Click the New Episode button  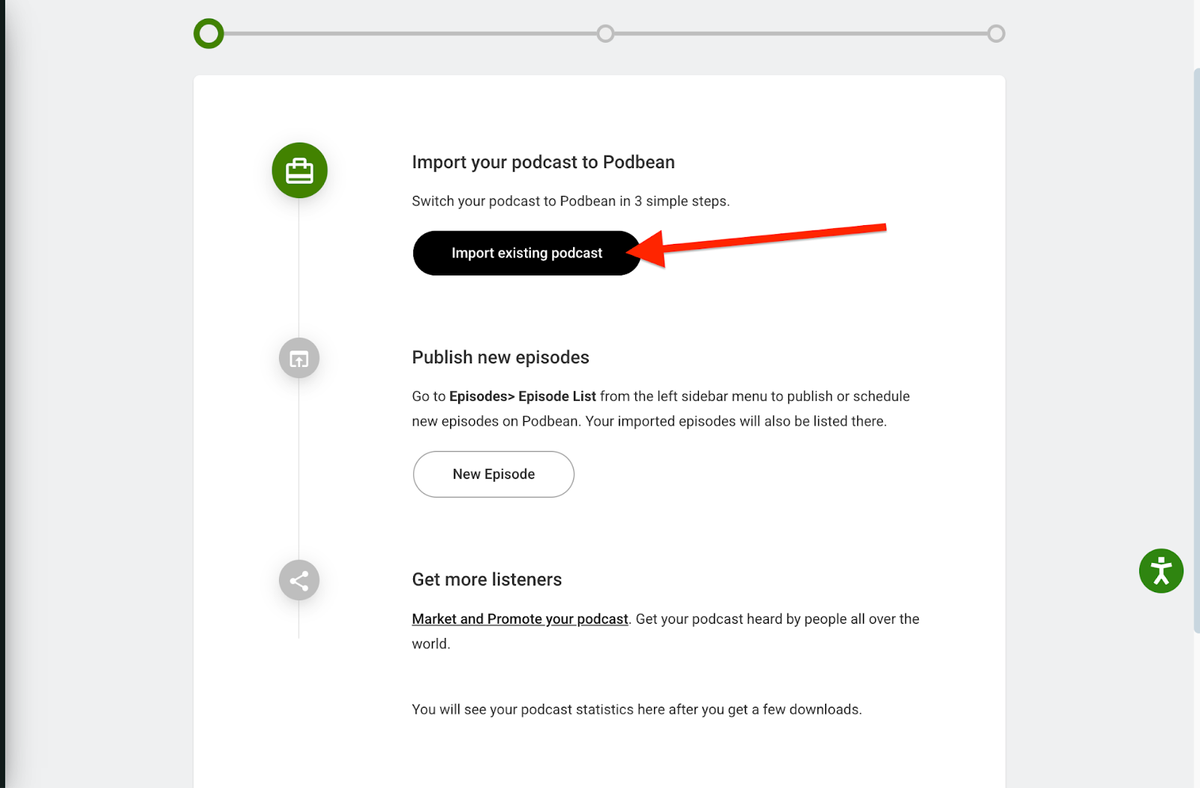[x=493, y=474]
